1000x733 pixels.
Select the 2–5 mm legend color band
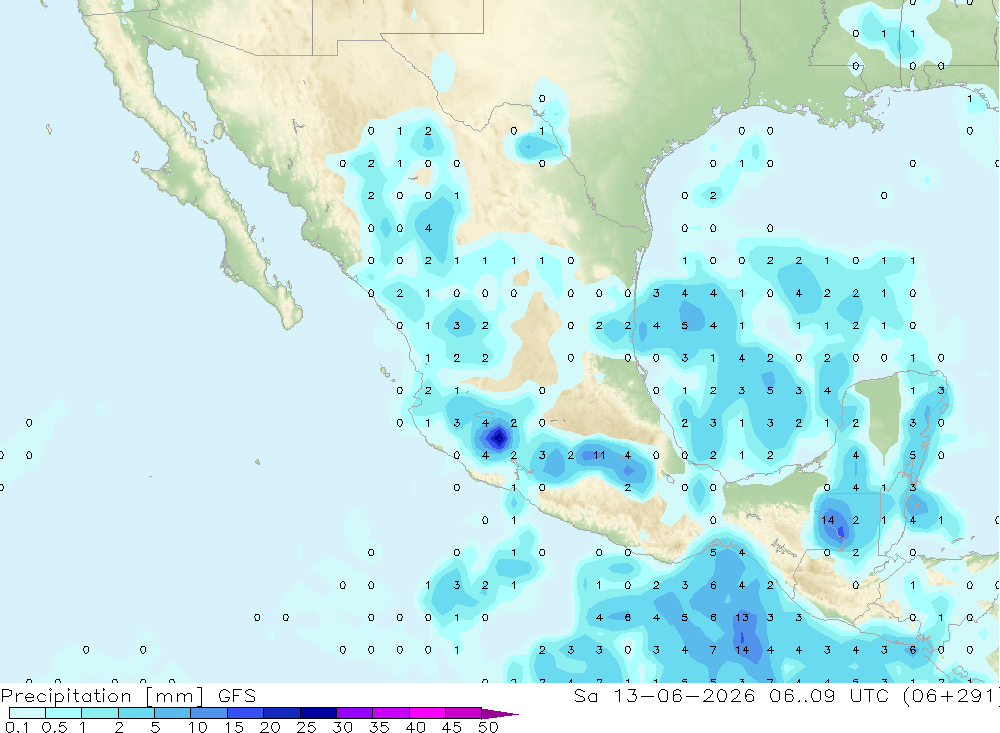click(x=136, y=713)
